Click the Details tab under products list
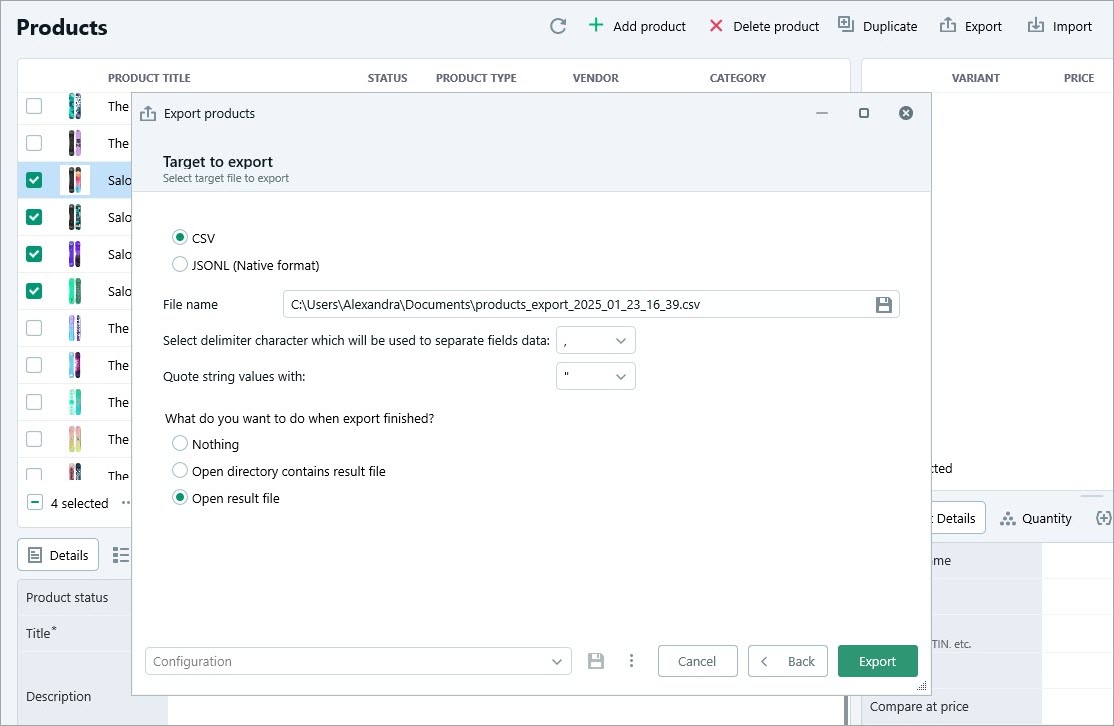 click(58, 556)
